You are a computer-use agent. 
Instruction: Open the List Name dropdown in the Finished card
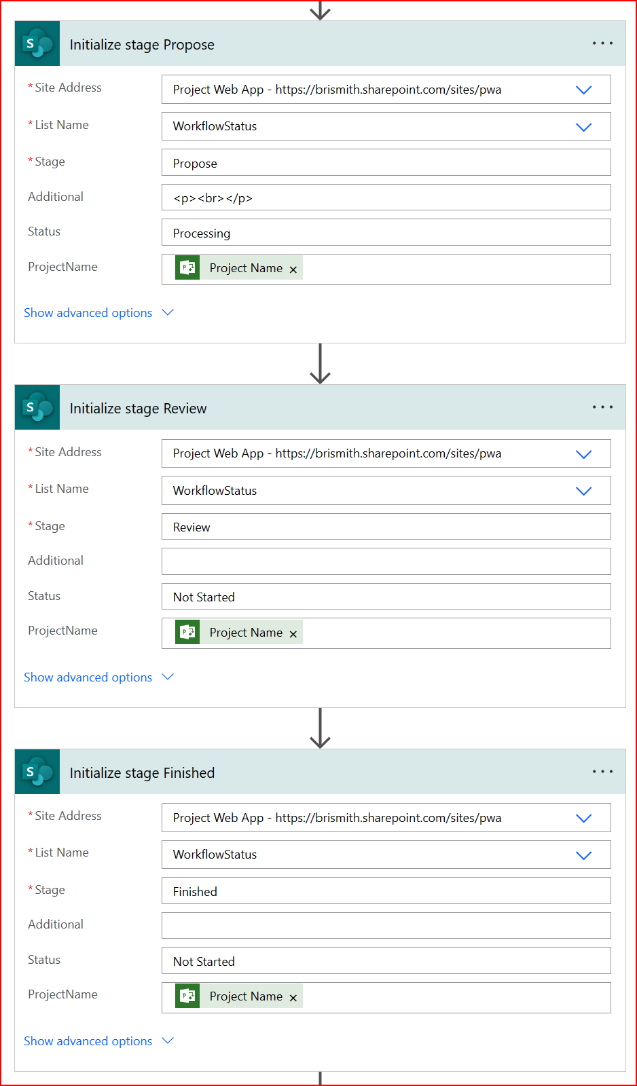584,855
